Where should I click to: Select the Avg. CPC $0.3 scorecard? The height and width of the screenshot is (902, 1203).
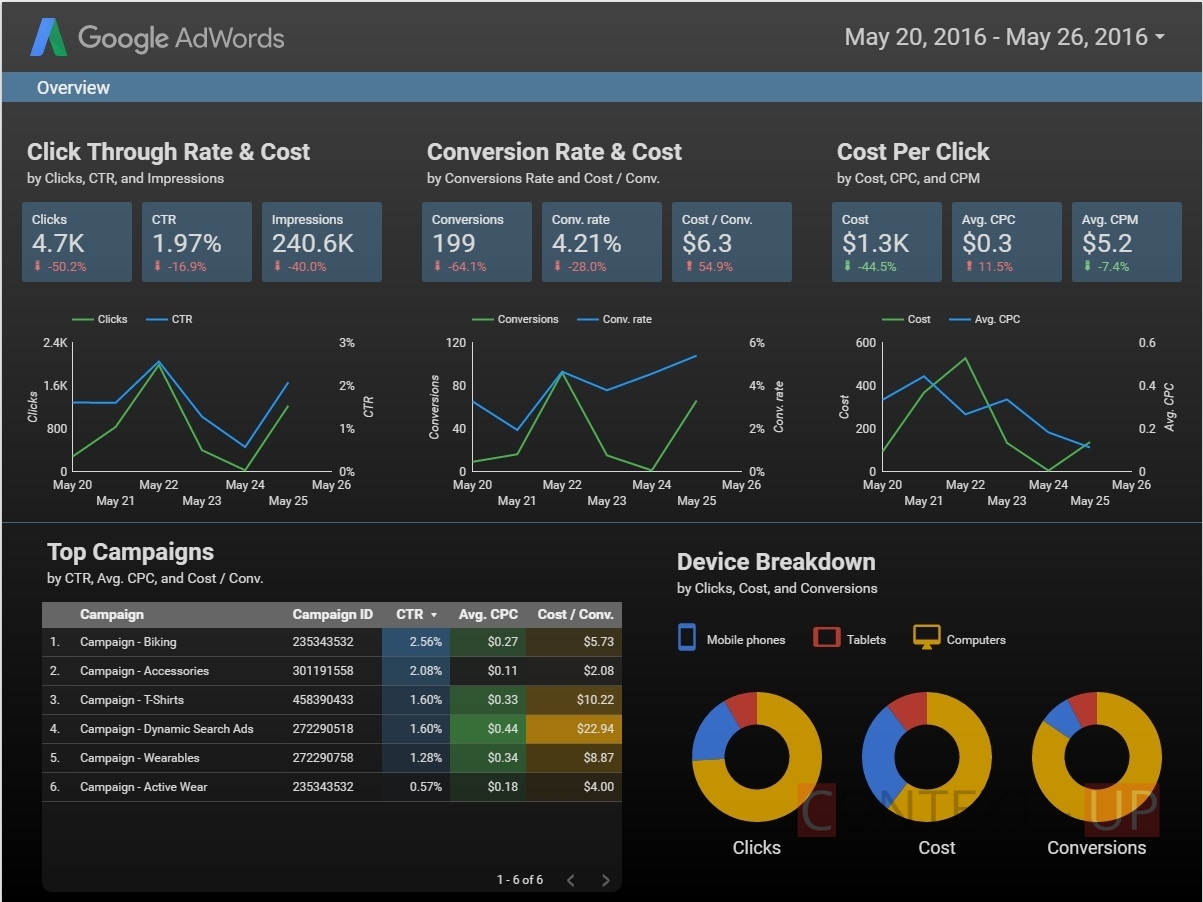[1007, 242]
